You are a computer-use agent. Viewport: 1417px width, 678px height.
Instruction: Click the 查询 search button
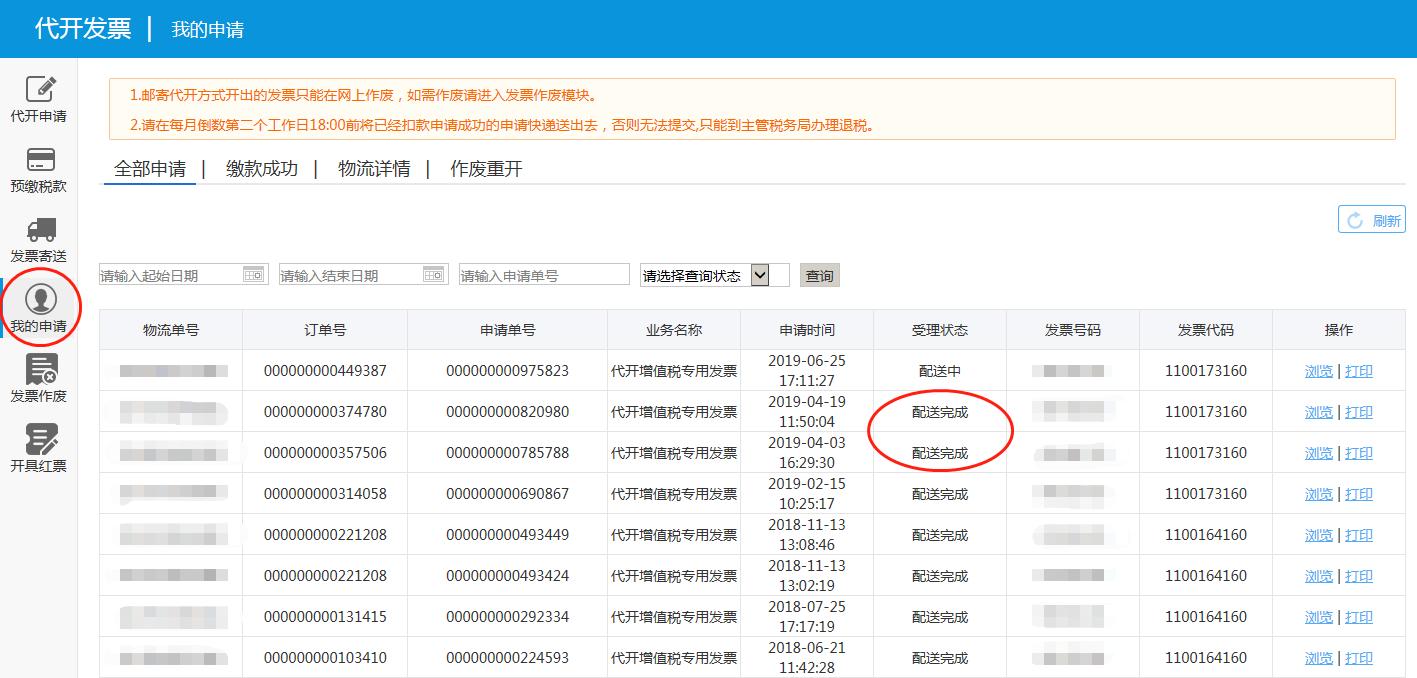(819, 274)
